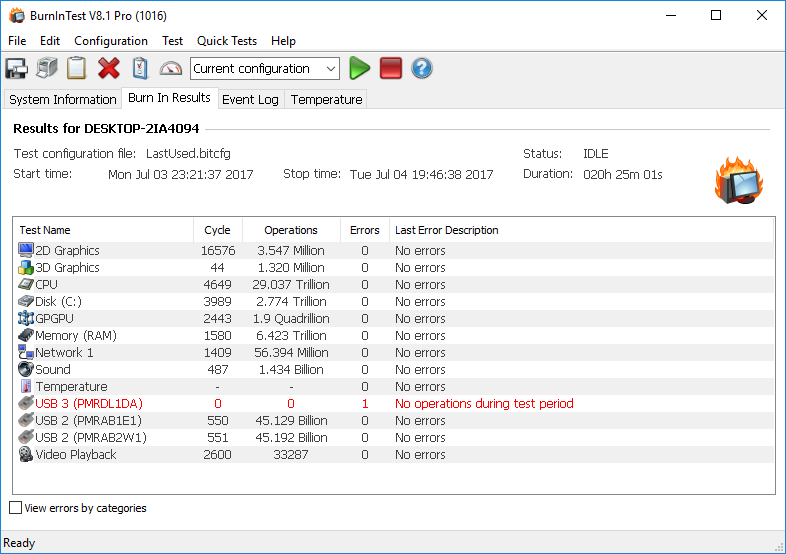Open the Quick Tests menu
Viewport: 786px width, 554px height.
pos(227,41)
